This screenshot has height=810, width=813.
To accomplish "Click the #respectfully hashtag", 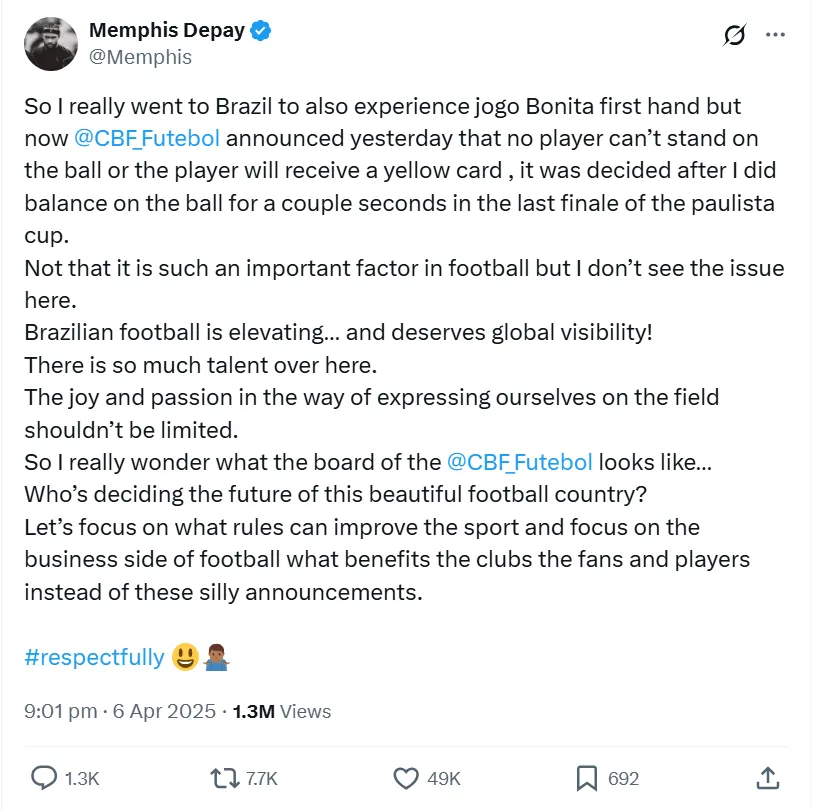I will pos(94,657).
